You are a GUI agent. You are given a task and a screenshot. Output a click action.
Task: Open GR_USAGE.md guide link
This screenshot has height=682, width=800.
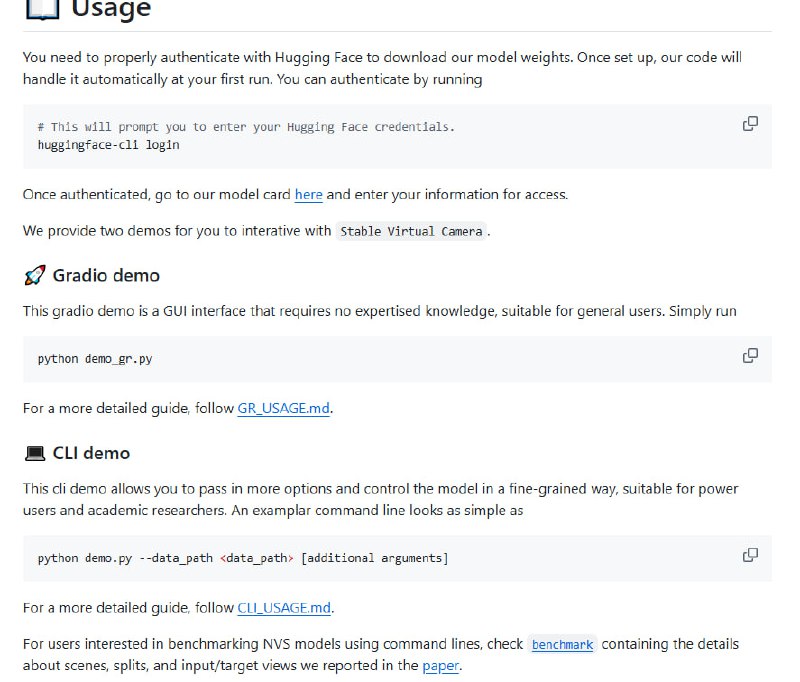[x=283, y=408]
